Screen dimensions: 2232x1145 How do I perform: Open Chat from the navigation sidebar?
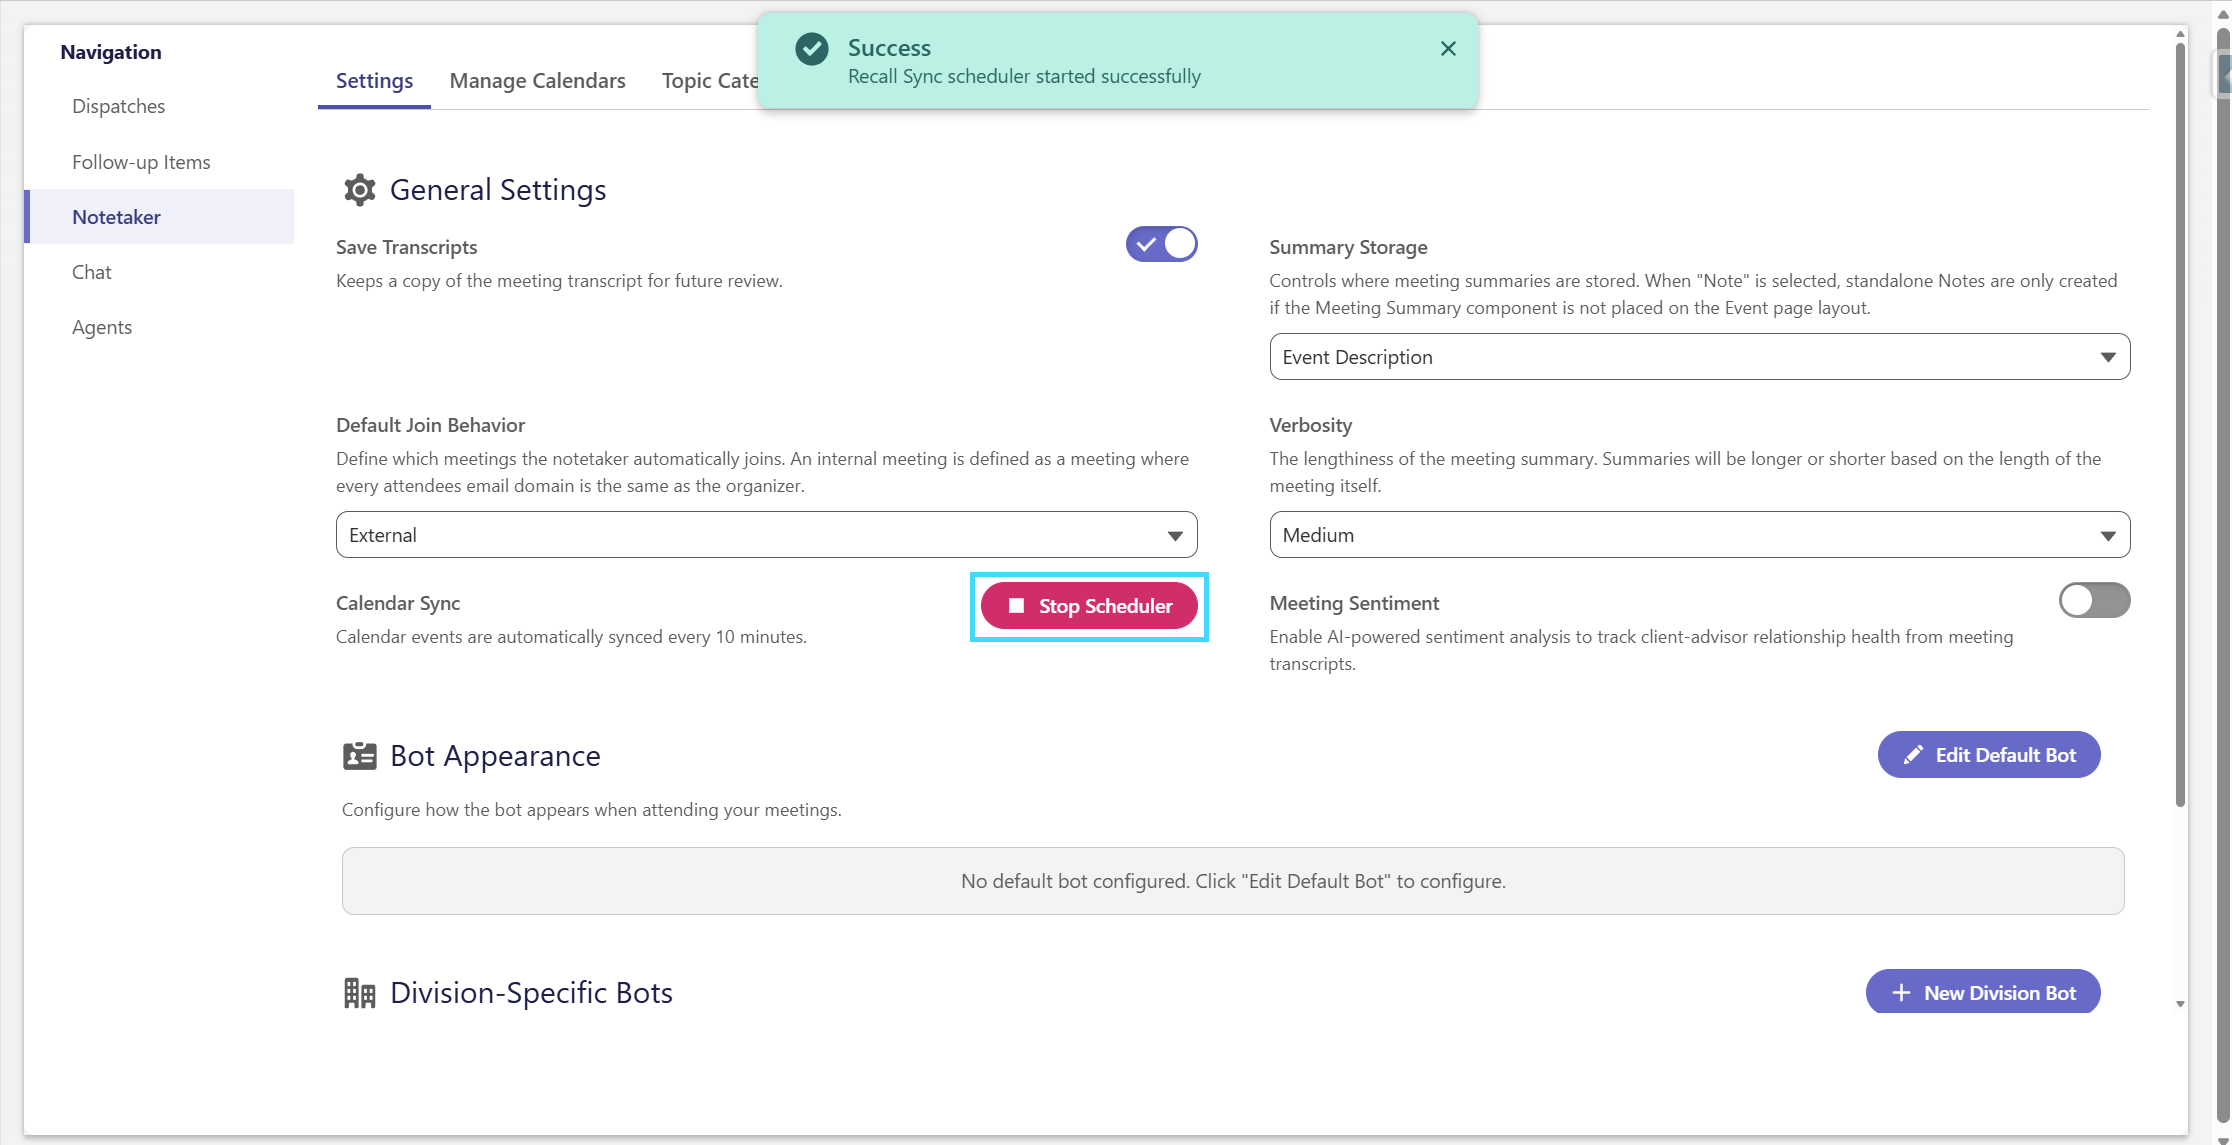tap(91, 272)
